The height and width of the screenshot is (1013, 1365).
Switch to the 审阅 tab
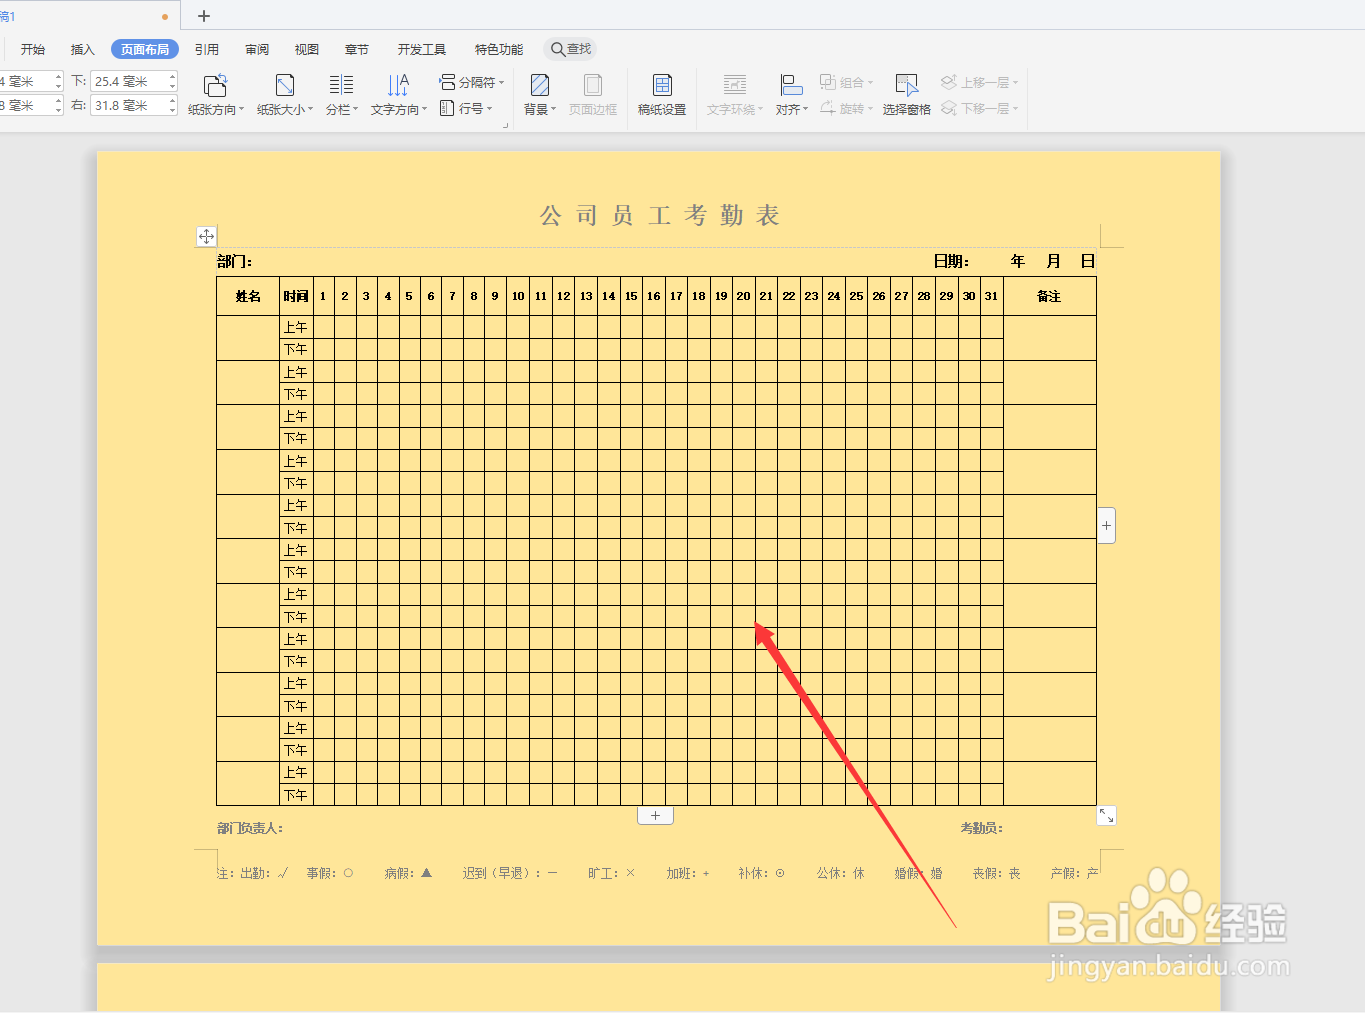(257, 49)
